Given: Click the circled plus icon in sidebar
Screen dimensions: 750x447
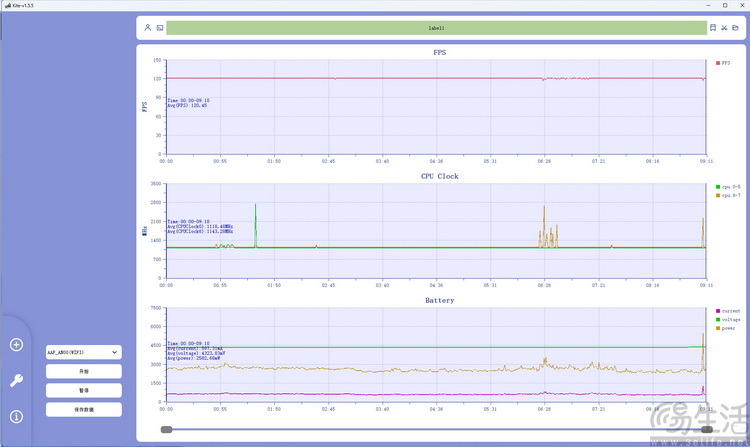Looking at the screenshot, I should click(16, 345).
